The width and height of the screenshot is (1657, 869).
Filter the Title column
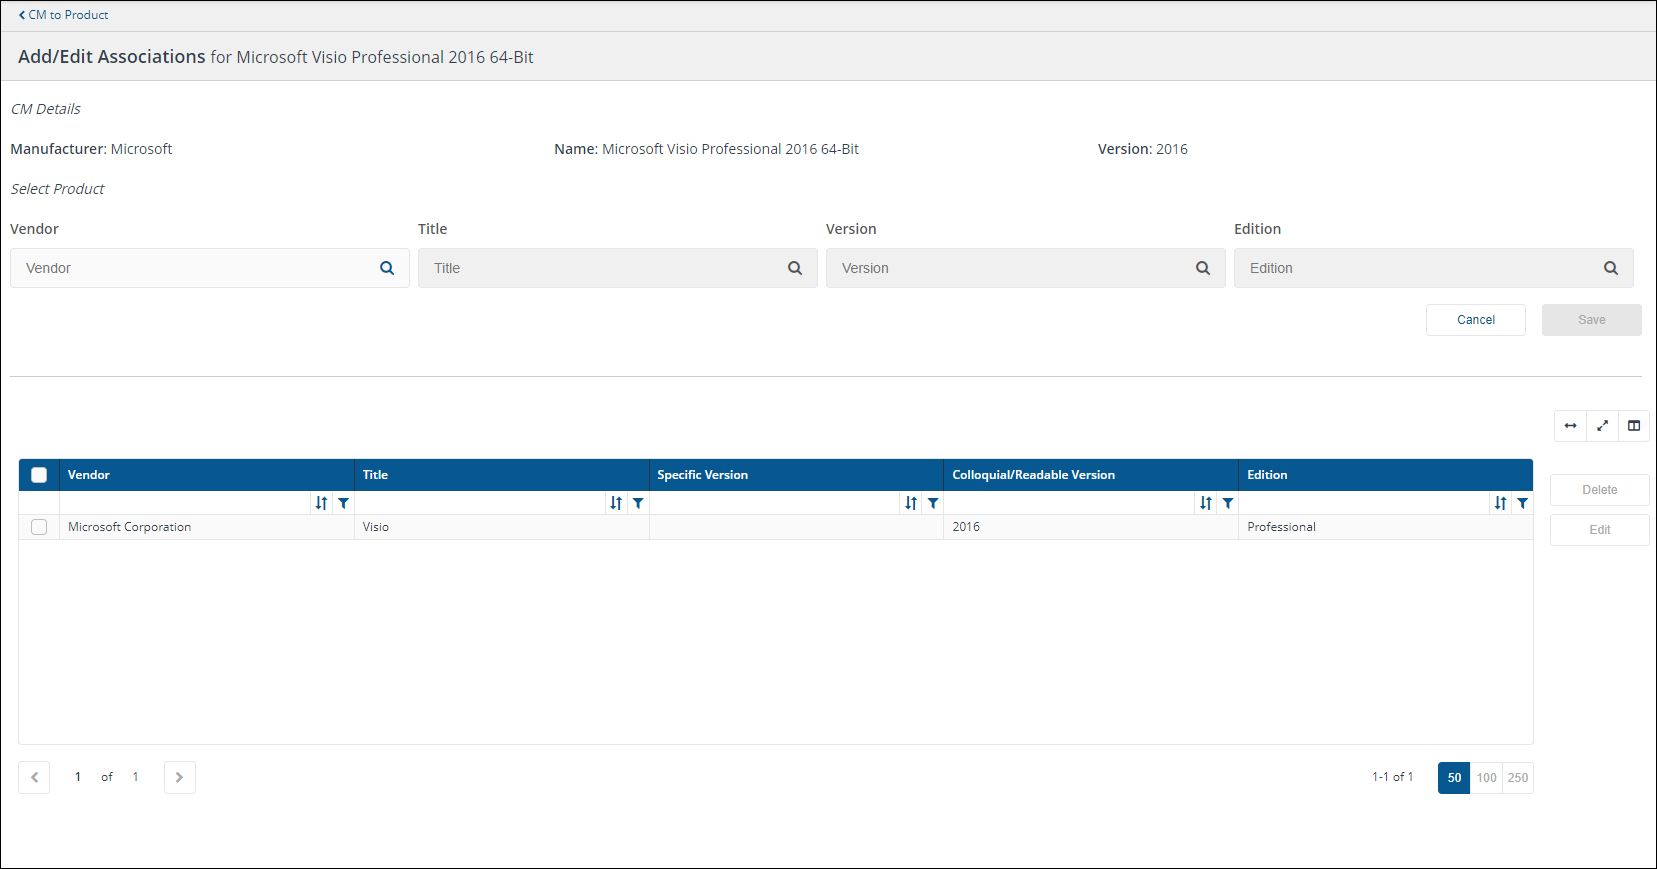638,503
